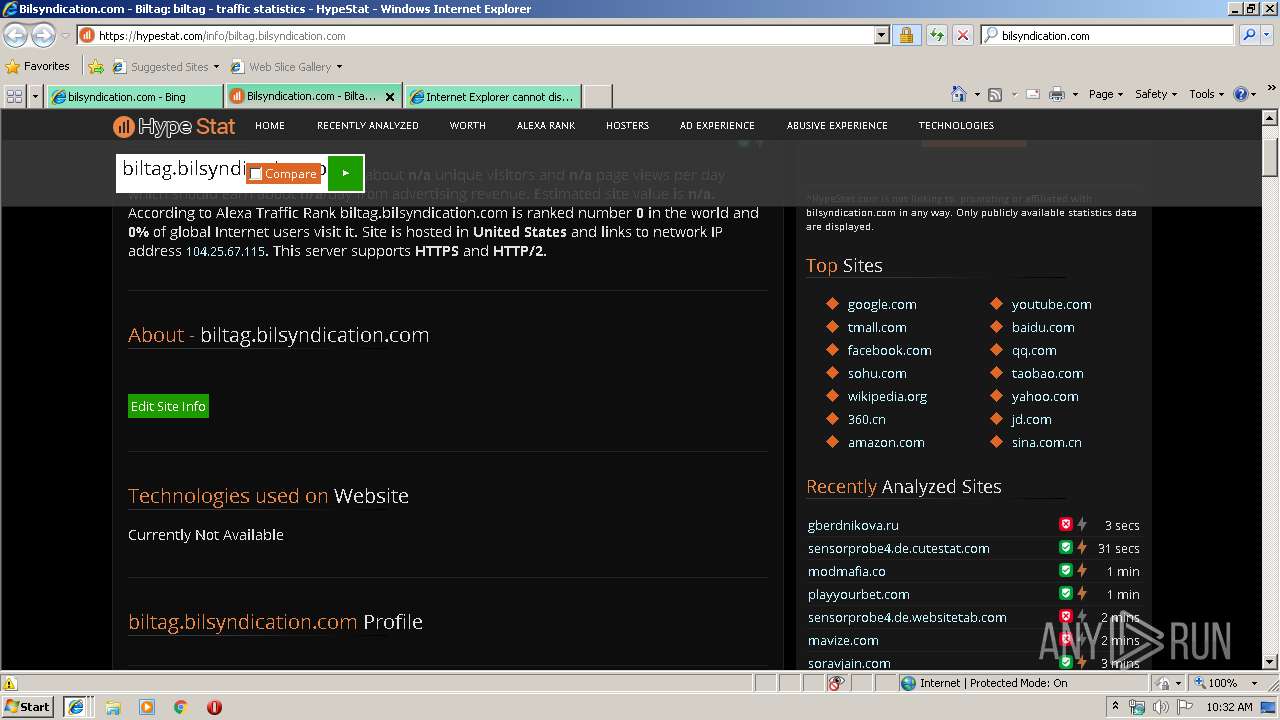
Task: Click the Hype Stat logo
Action: pos(174,126)
